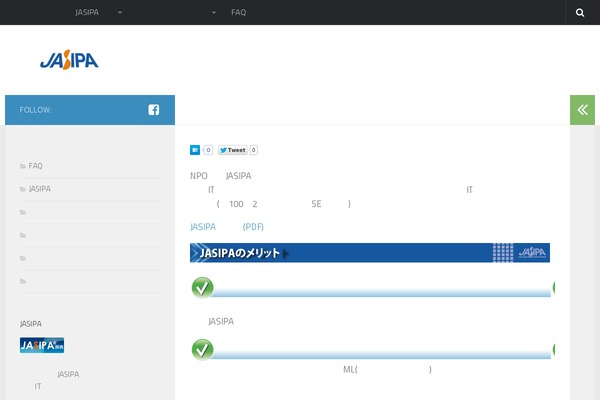Expand the dropdown arrow beside JASIPA menu

(x=120, y=13)
